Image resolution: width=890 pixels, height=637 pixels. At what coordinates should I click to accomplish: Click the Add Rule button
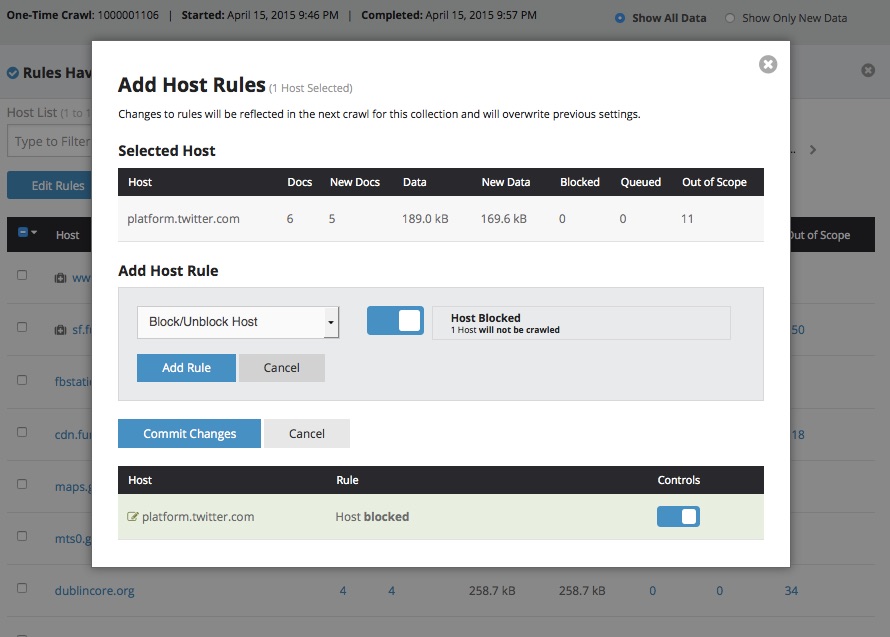(186, 367)
